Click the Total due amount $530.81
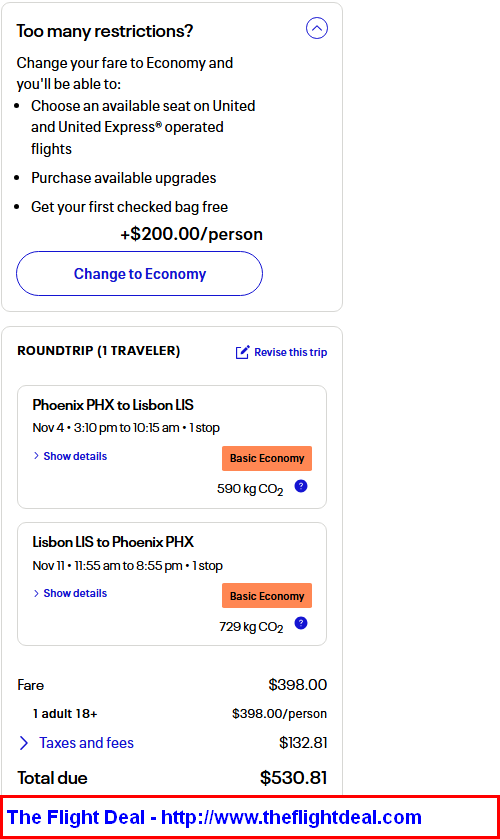 tap(293, 777)
